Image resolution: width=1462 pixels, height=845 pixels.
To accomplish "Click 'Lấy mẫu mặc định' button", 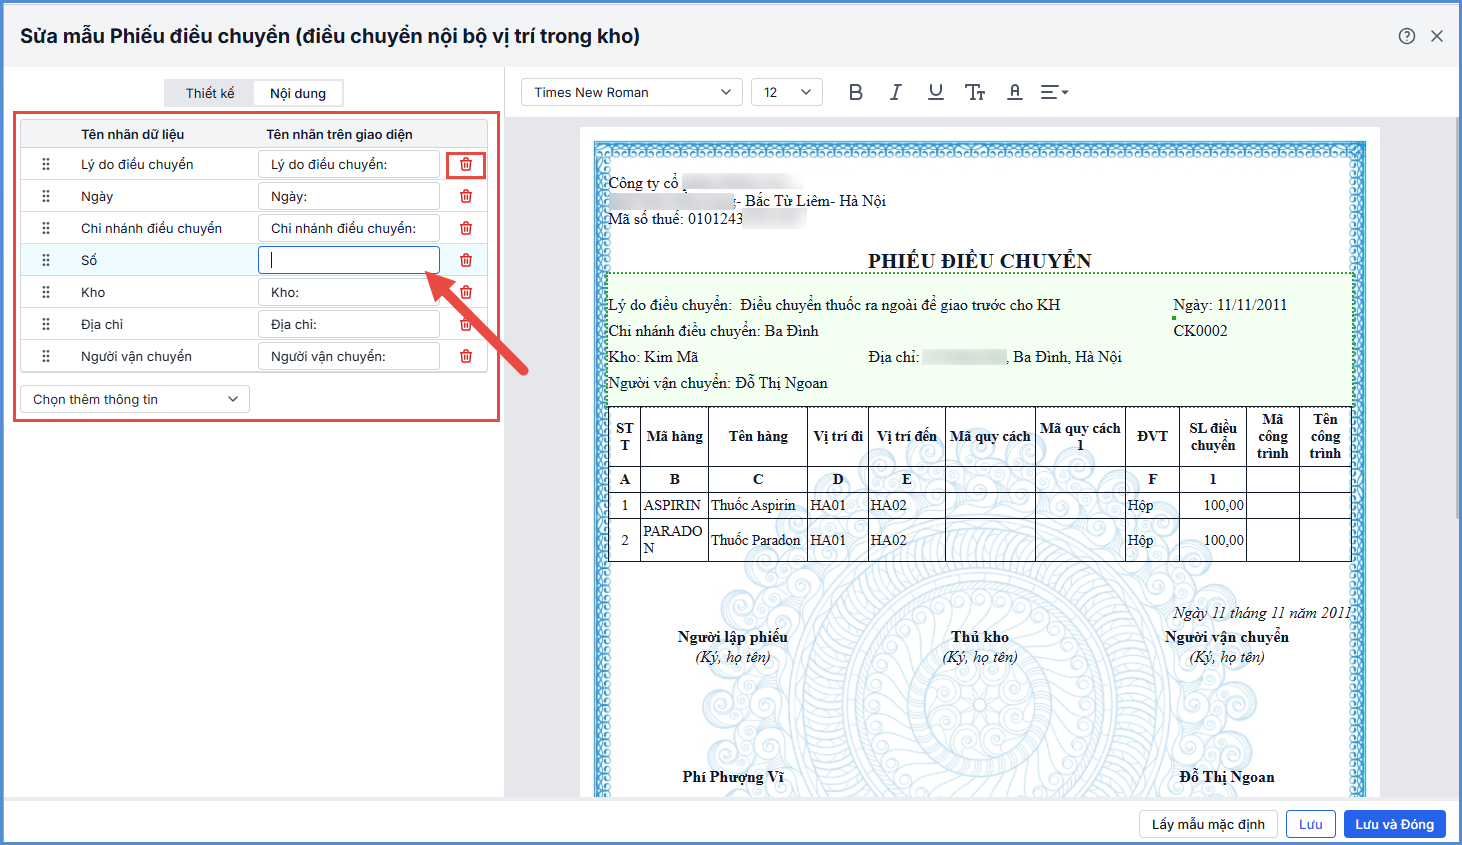I will click(1208, 824).
